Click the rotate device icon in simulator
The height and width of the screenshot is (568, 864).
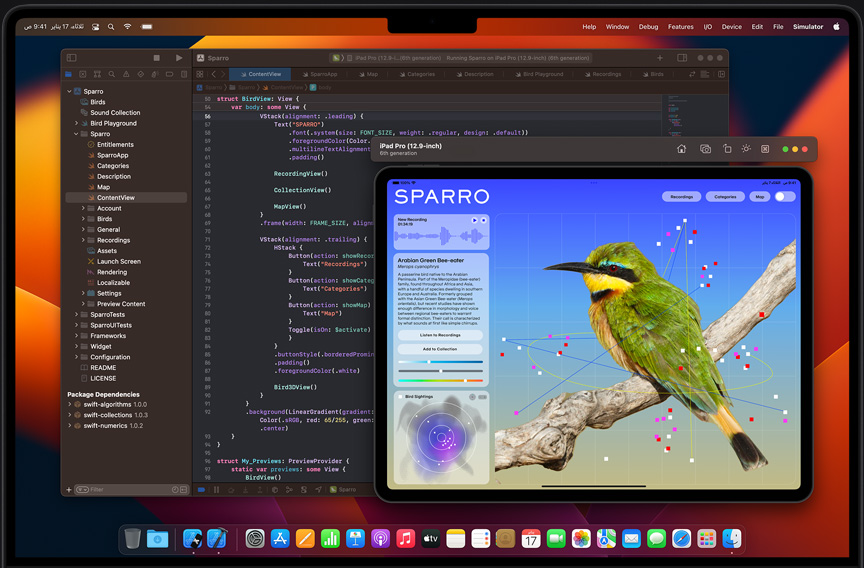pyautogui.click(x=727, y=149)
